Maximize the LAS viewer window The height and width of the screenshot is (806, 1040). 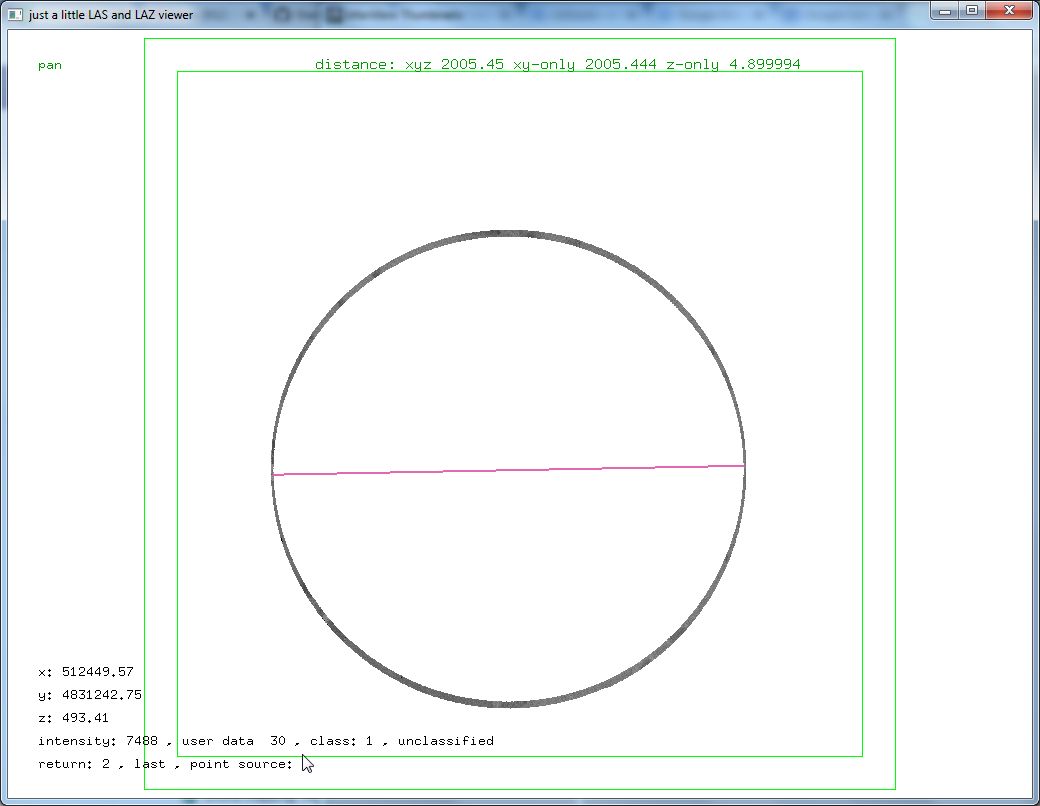coord(971,10)
